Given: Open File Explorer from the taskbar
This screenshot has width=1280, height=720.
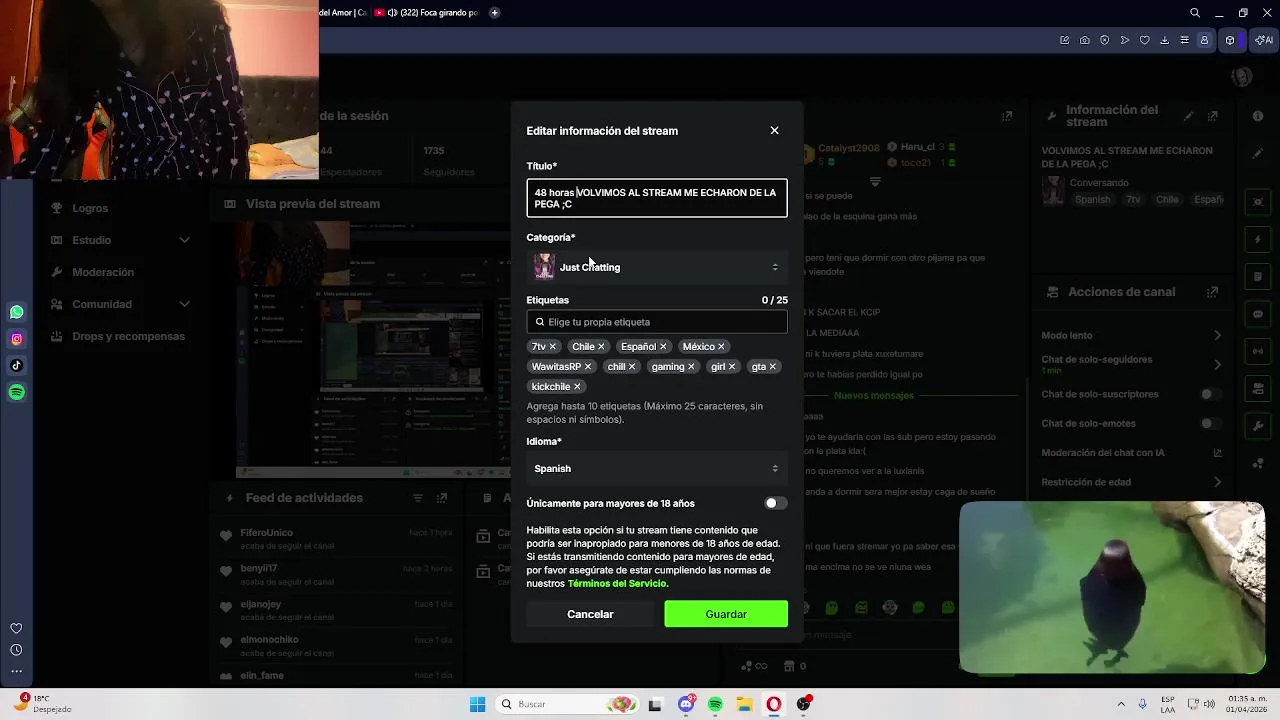Looking at the screenshot, I should click(x=745, y=704).
